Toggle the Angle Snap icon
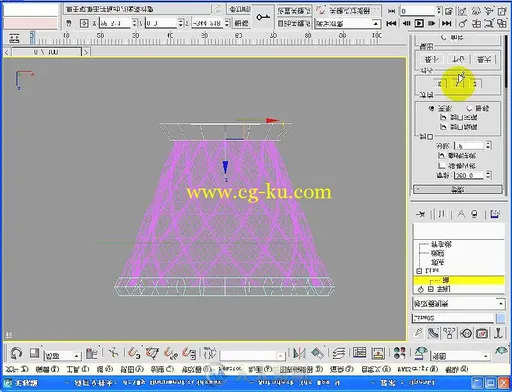Image resolution: width=512 pixels, height=392 pixels. pyautogui.click(x=153, y=353)
